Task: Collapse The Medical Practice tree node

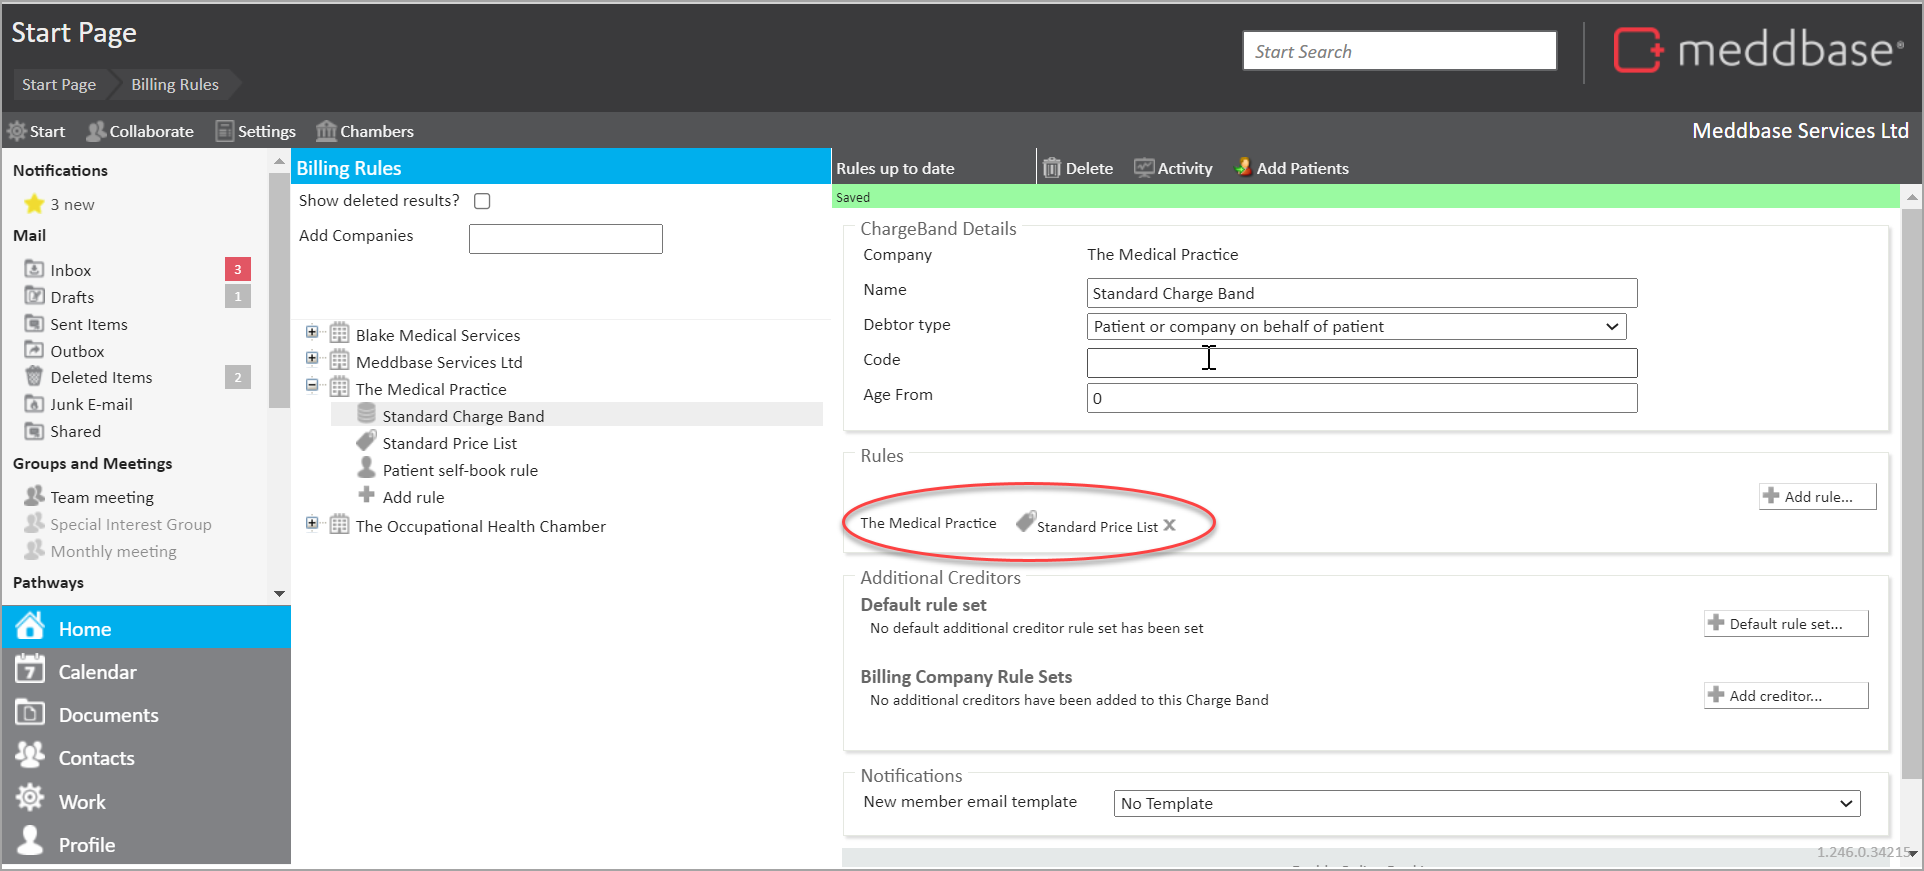Action: point(312,386)
